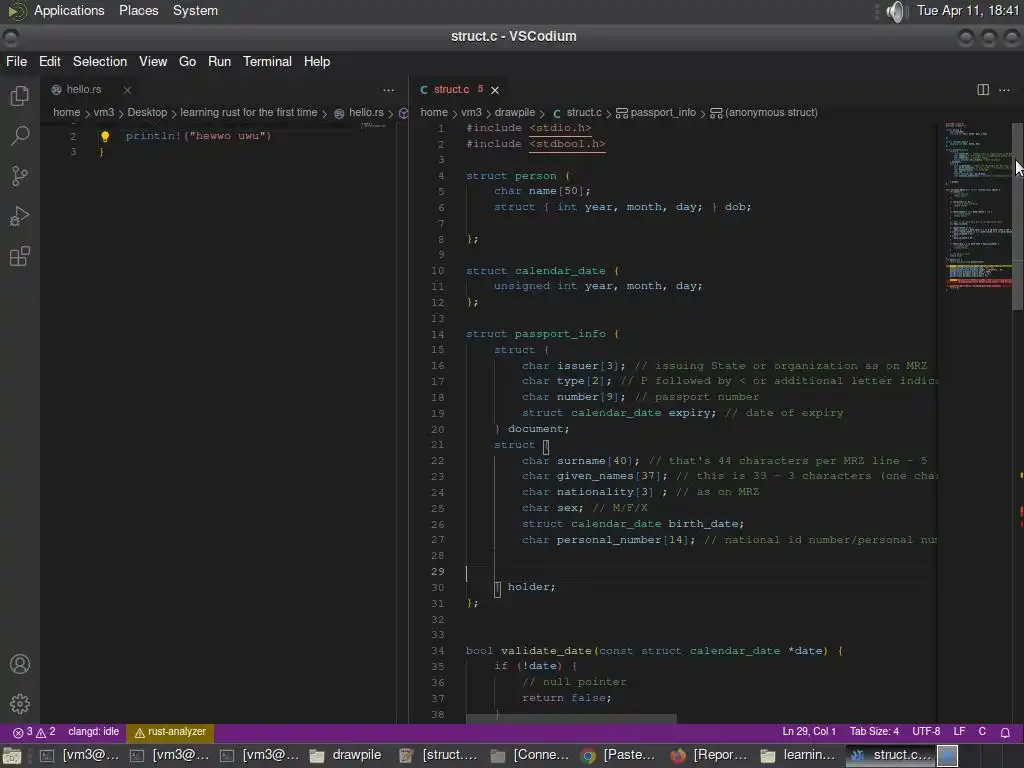Viewport: 1024px width, 768px height.
Task: Open the Explorer view in activity bar
Action: point(20,96)
